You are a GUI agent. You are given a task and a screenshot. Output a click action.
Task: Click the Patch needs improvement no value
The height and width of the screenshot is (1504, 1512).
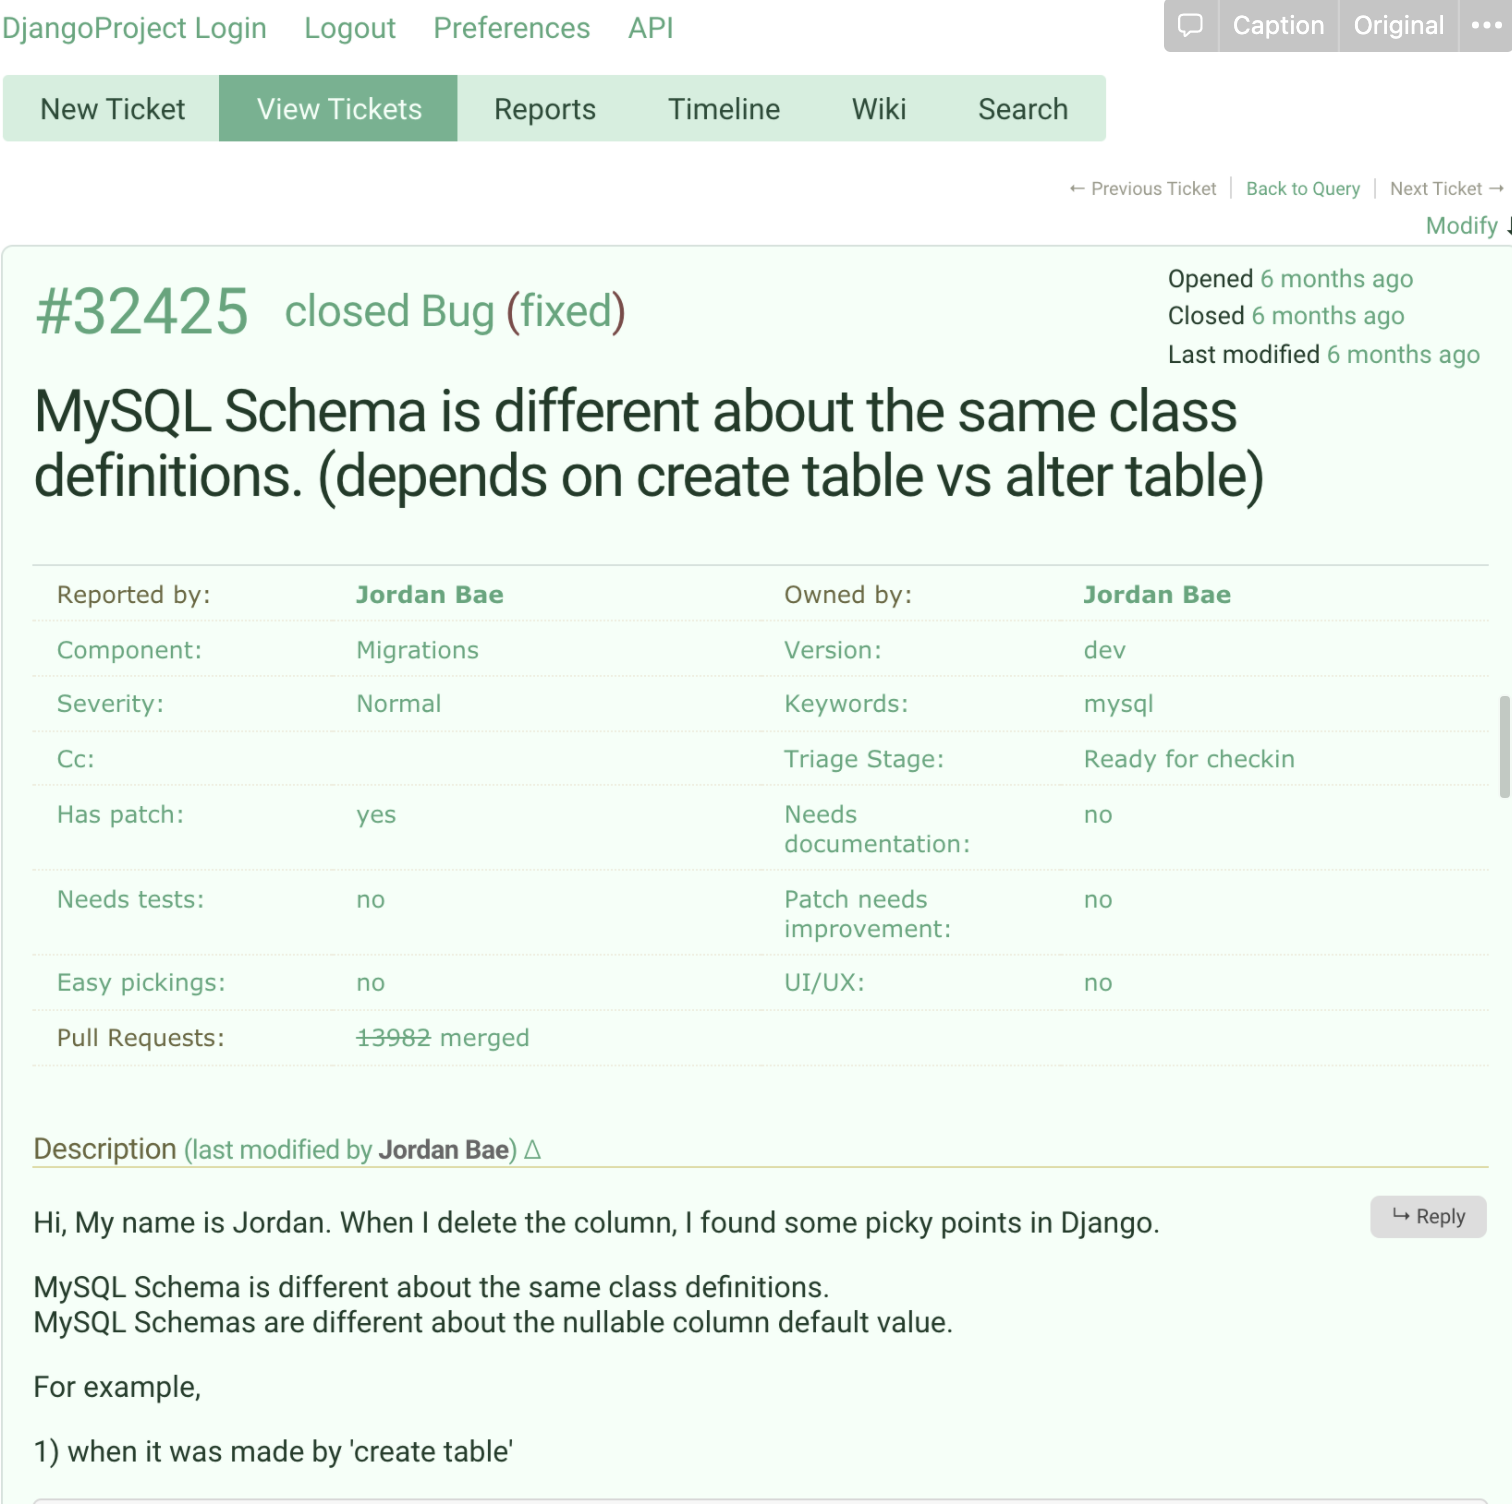click(1098, 900)
